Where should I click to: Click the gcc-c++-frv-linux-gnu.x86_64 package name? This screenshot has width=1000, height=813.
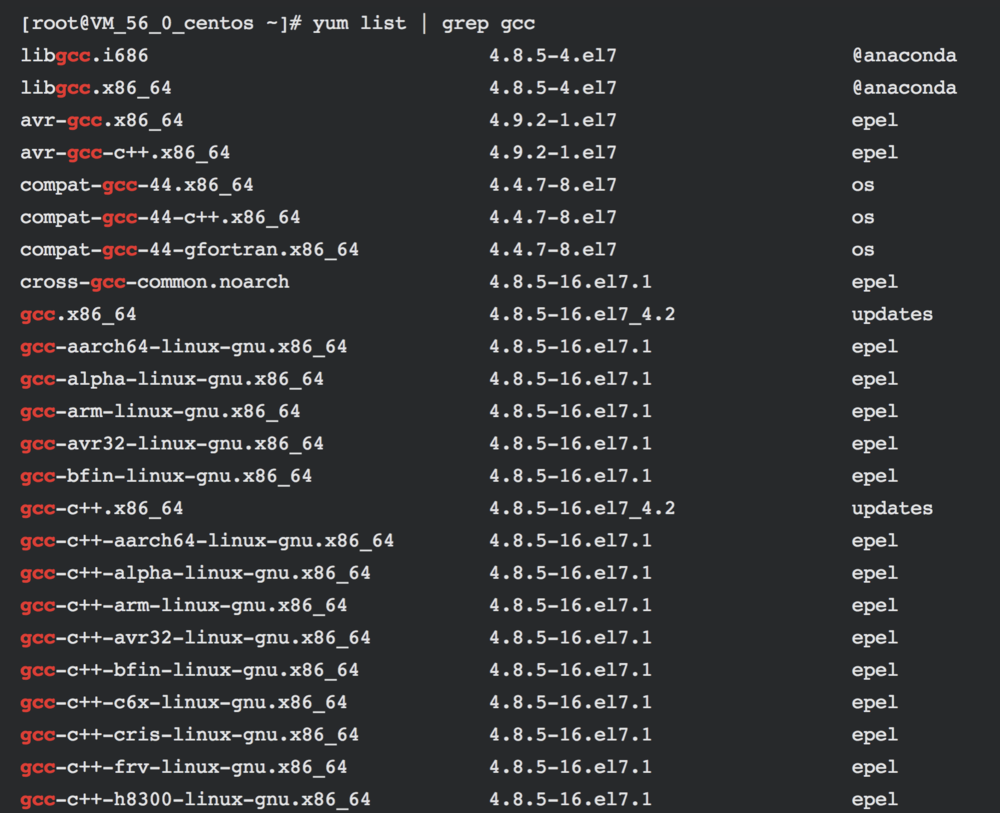183,767
